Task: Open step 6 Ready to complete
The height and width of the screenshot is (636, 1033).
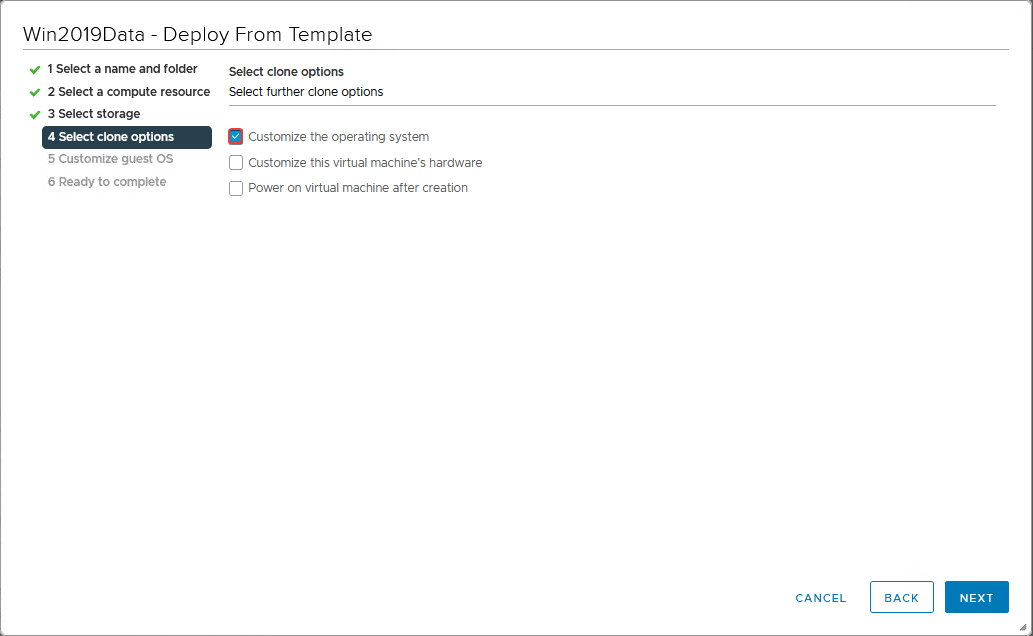Action: click(x=107, y=182)
